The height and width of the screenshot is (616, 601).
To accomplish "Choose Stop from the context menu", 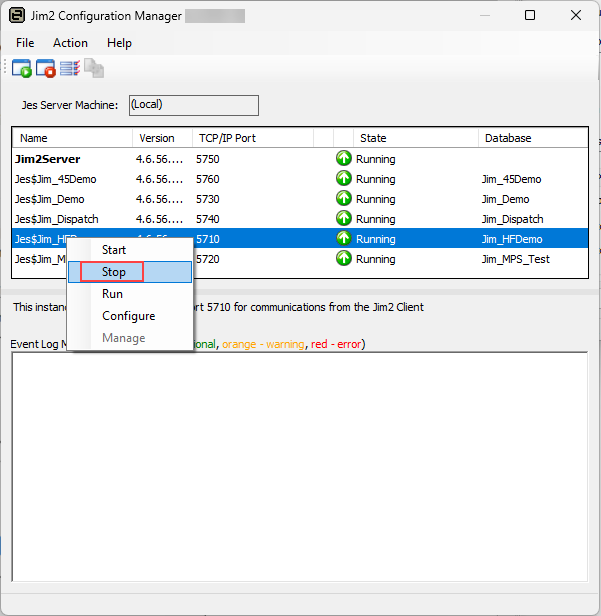I will point(130,272).
